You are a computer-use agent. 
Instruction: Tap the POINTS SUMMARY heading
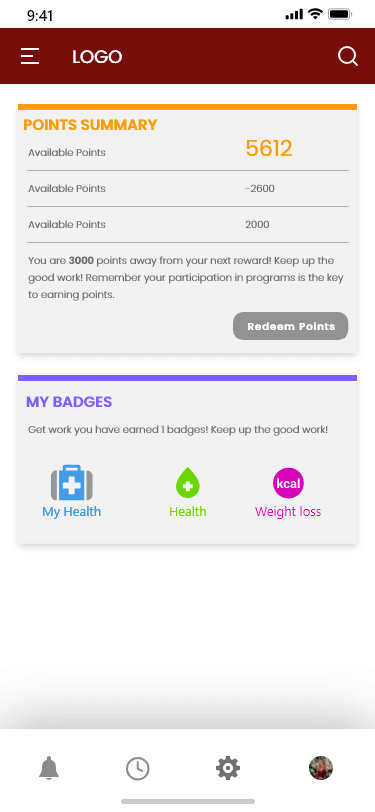click(x=90, y=125)
